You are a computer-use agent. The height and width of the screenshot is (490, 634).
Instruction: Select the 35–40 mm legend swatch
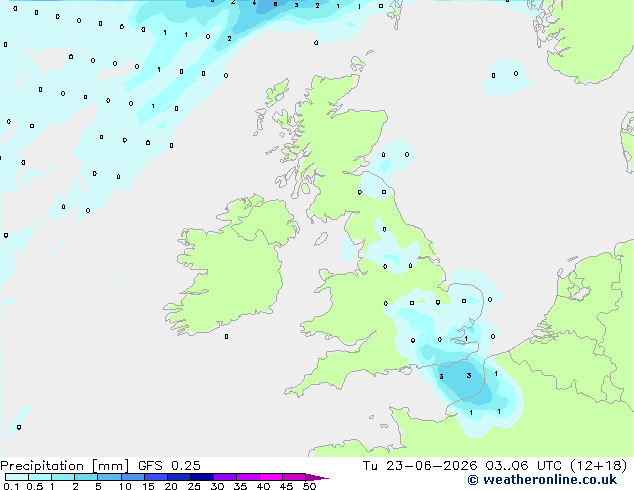click(247, 477)
